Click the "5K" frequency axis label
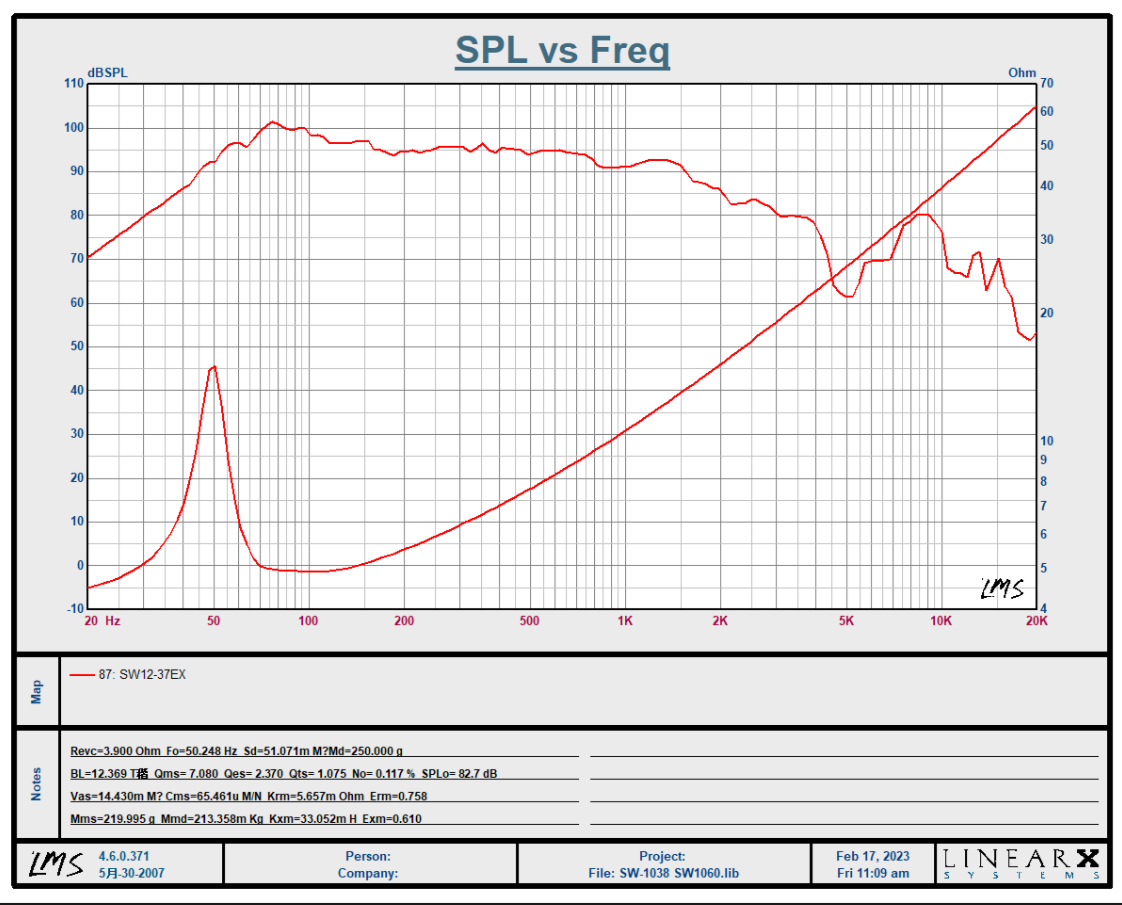1122x905 pixels. click(846, 621)
